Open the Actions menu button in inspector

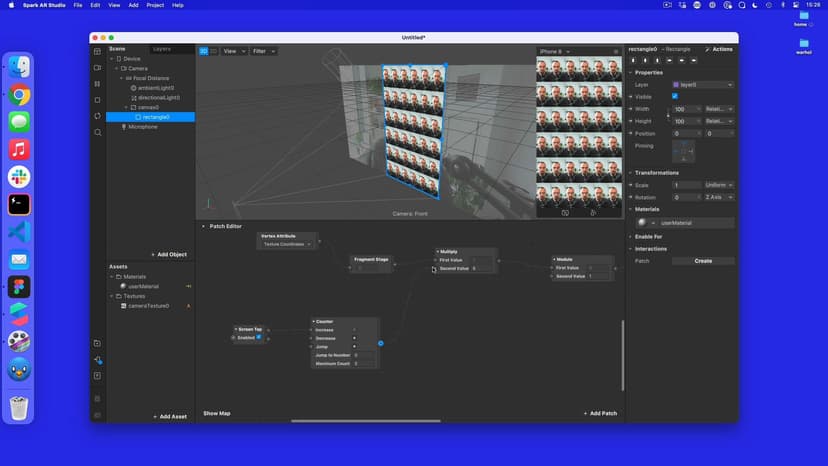point(719,49)
